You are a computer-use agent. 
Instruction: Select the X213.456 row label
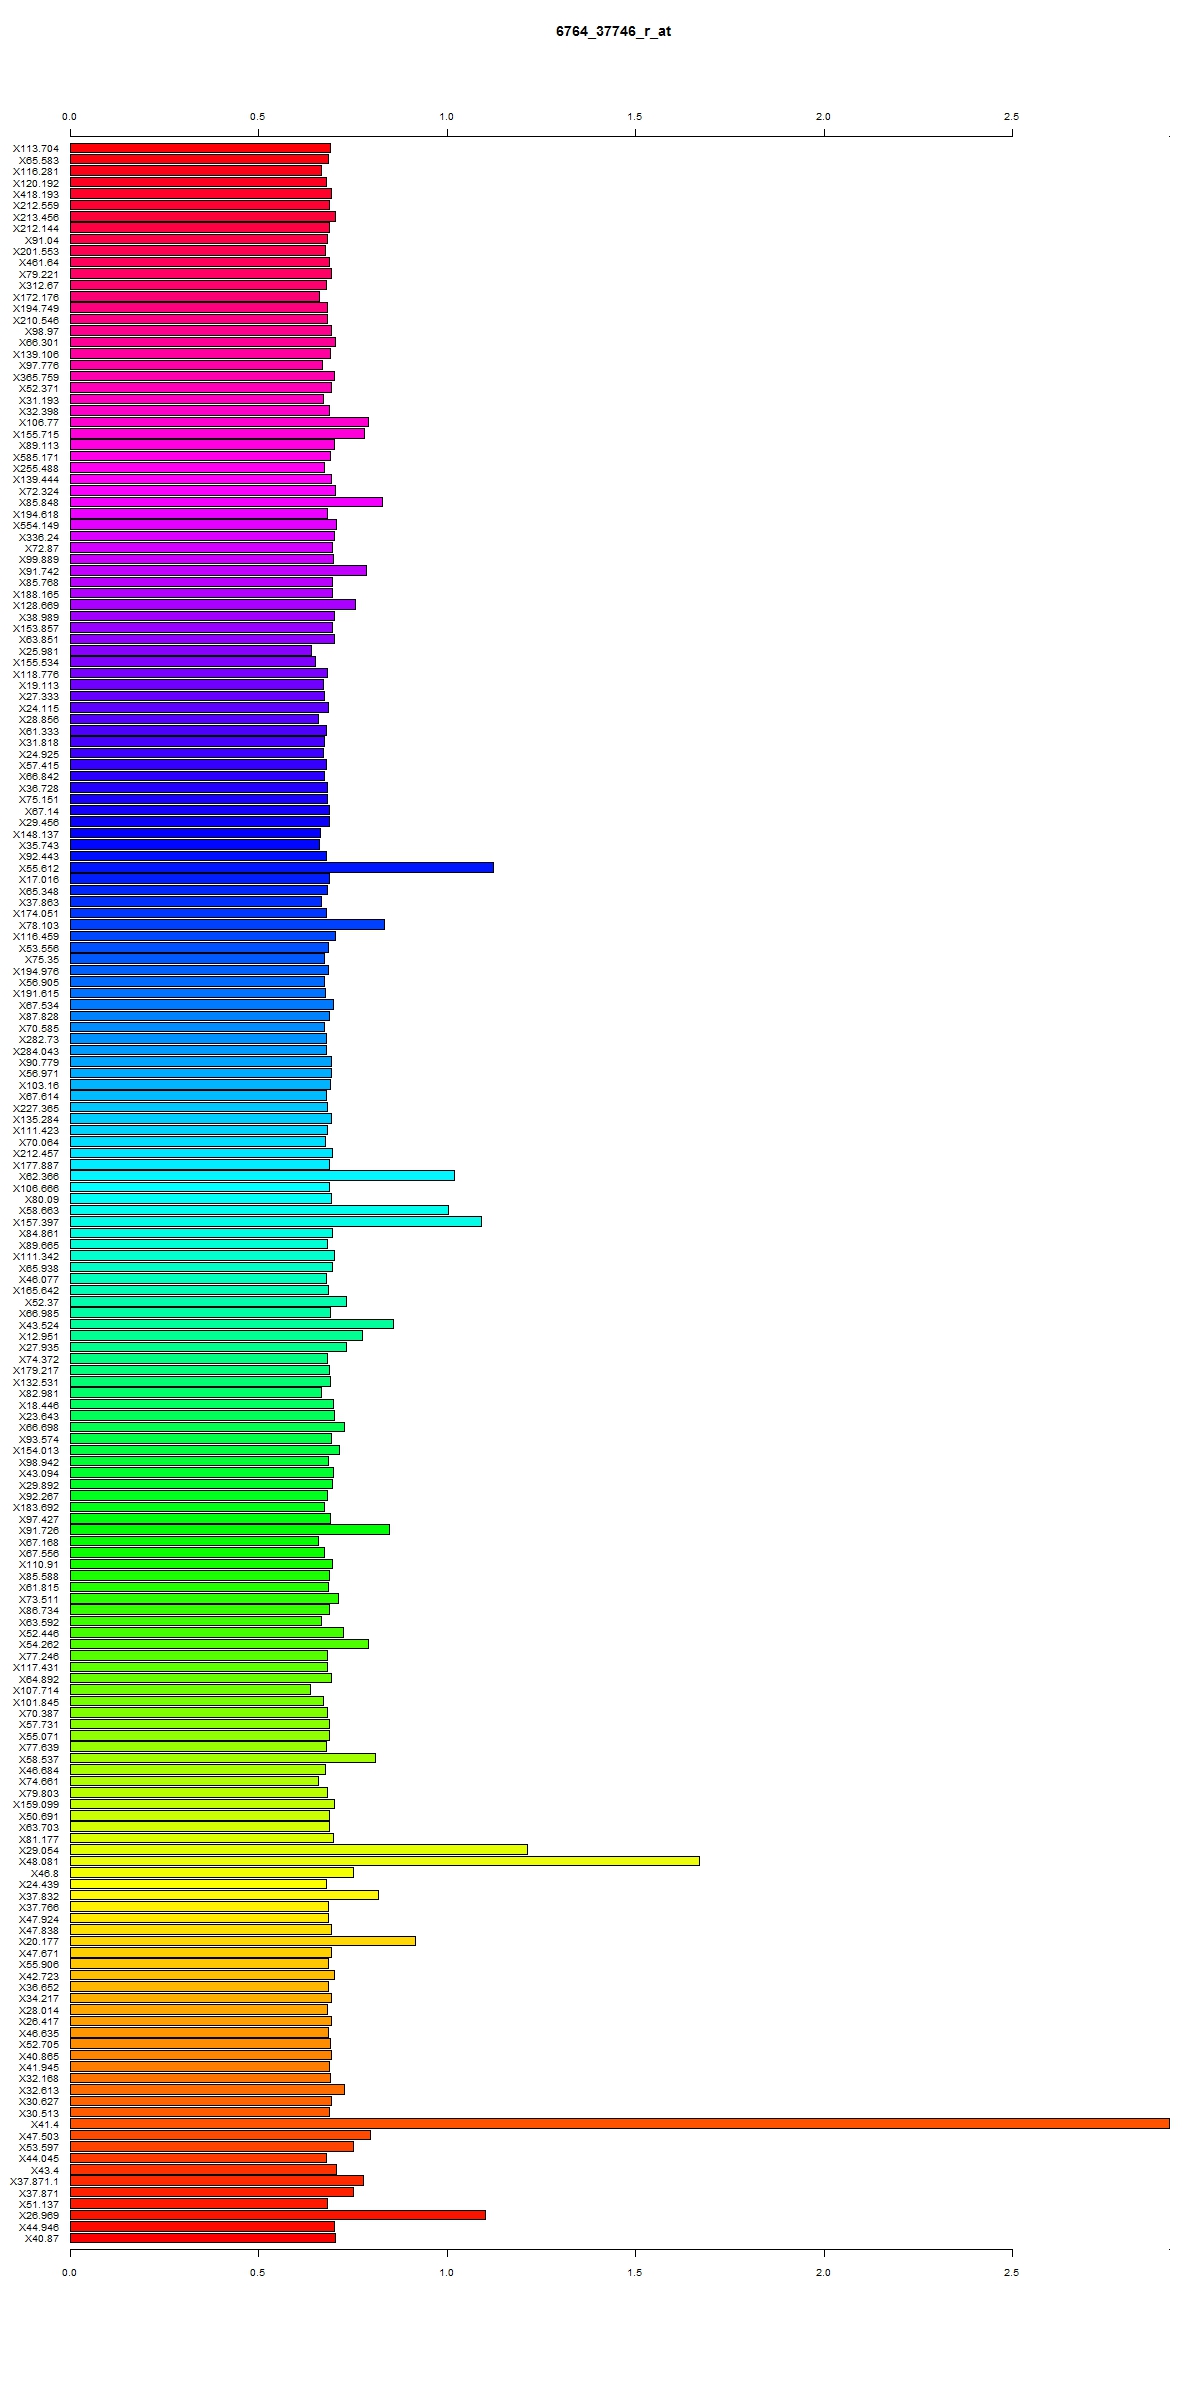click(36, 217)
